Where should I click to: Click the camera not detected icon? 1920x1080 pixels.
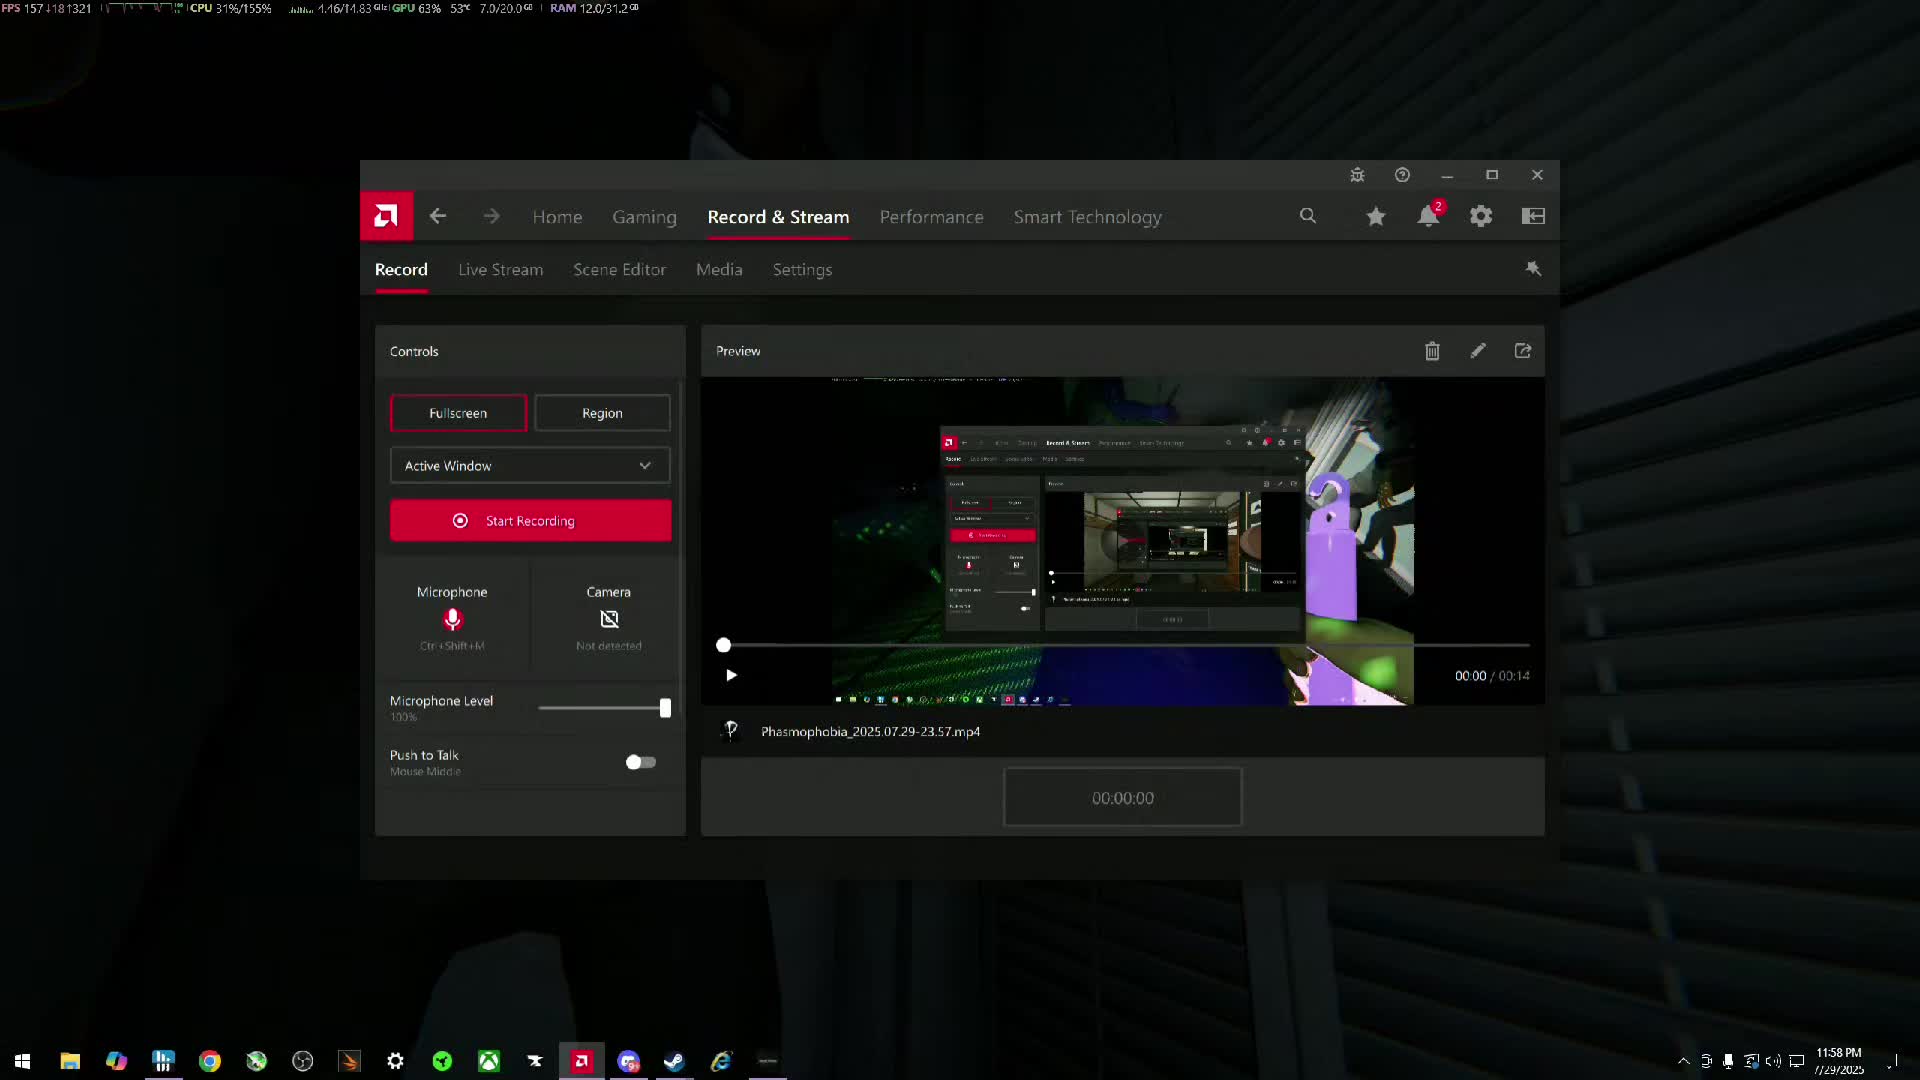click(x=609, y=619)
